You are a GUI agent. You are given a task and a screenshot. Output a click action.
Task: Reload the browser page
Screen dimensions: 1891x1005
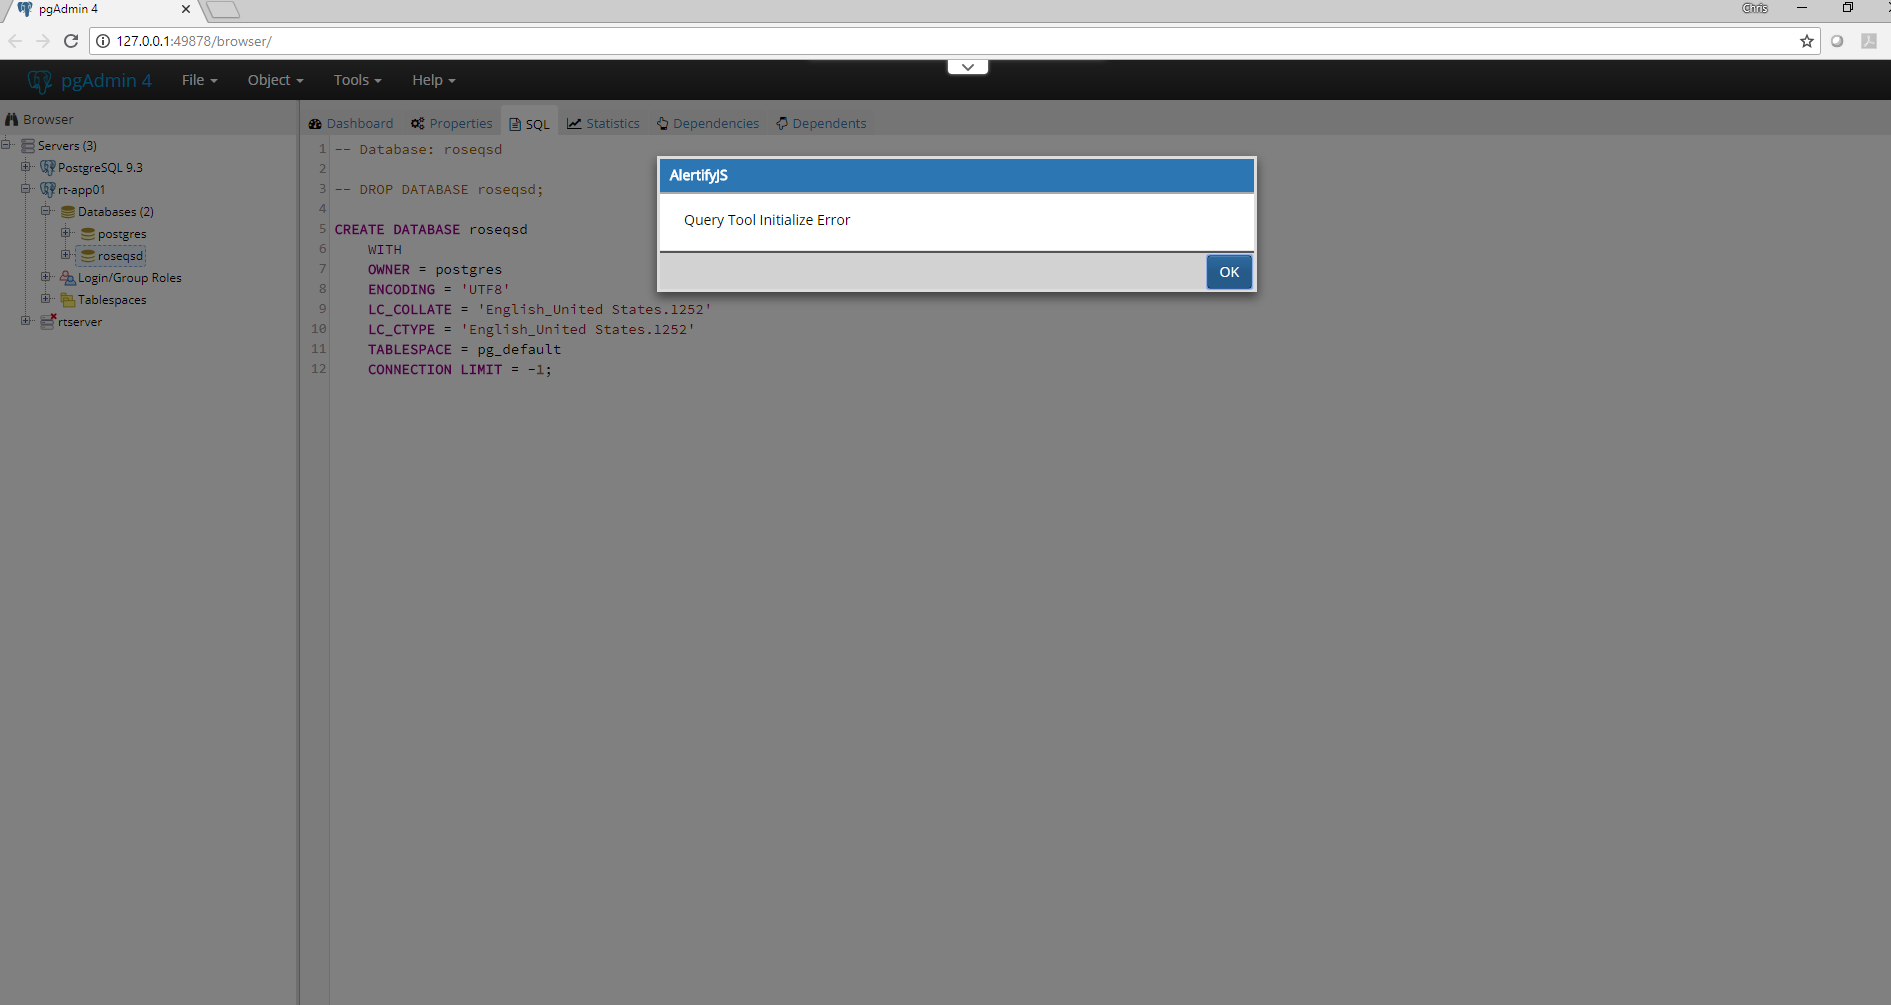71,41
